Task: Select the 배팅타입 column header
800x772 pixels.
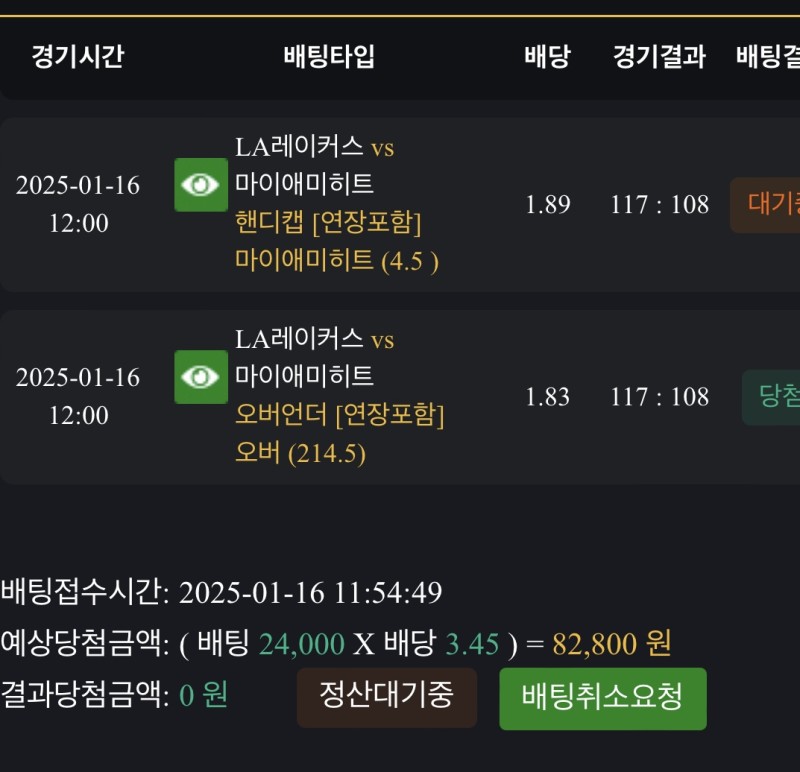Action: [x=329, y=56]
